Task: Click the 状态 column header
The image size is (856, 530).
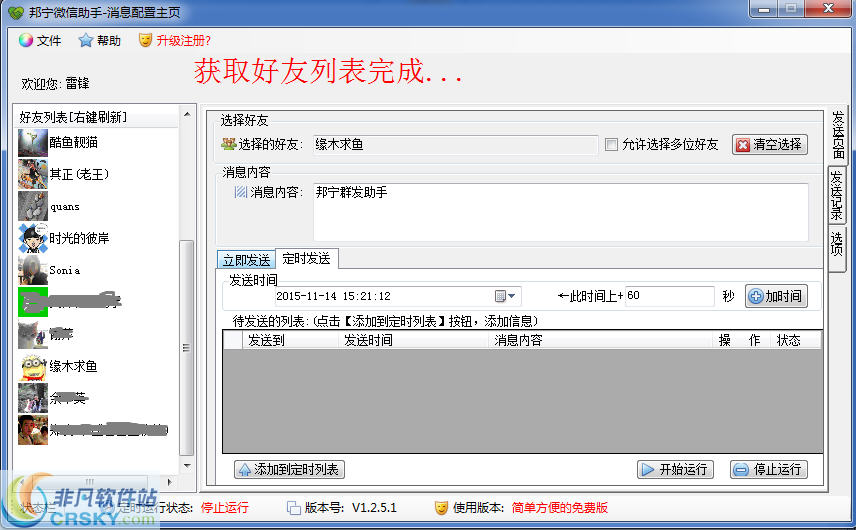Action: pyautogui.click(x=795, y=341)
